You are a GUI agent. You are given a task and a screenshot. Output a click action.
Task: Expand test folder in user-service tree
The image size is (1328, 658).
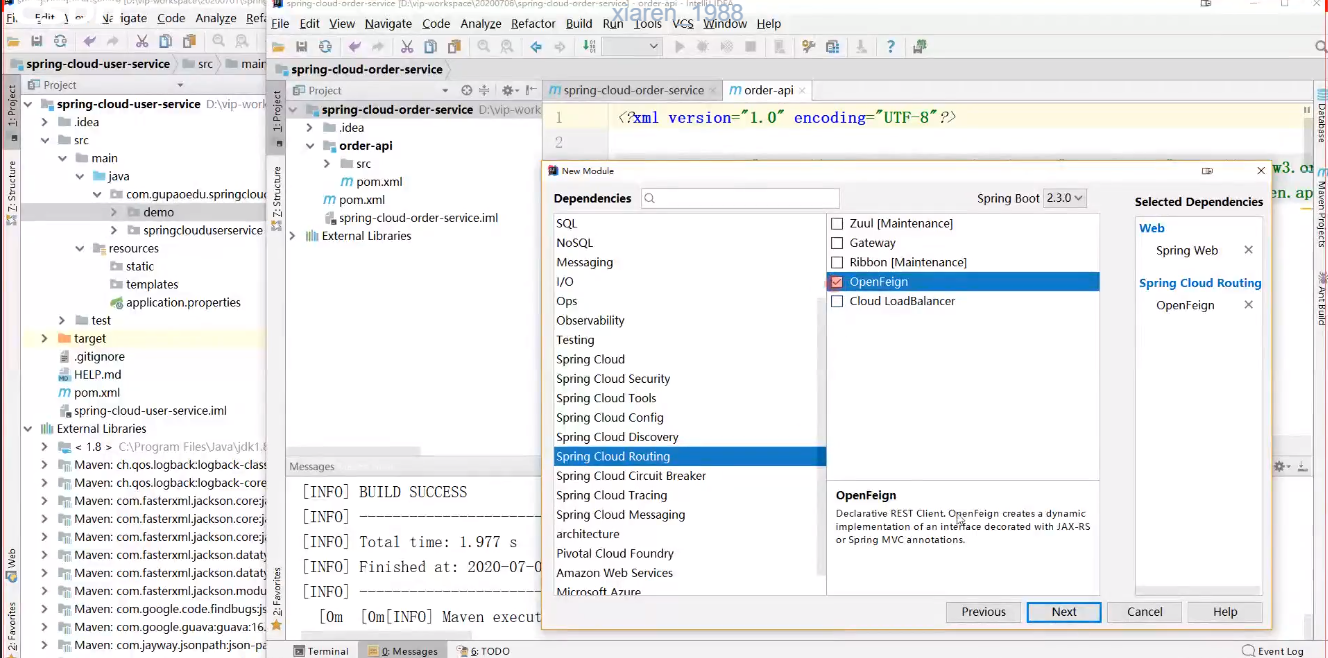[x=62, y=320]
